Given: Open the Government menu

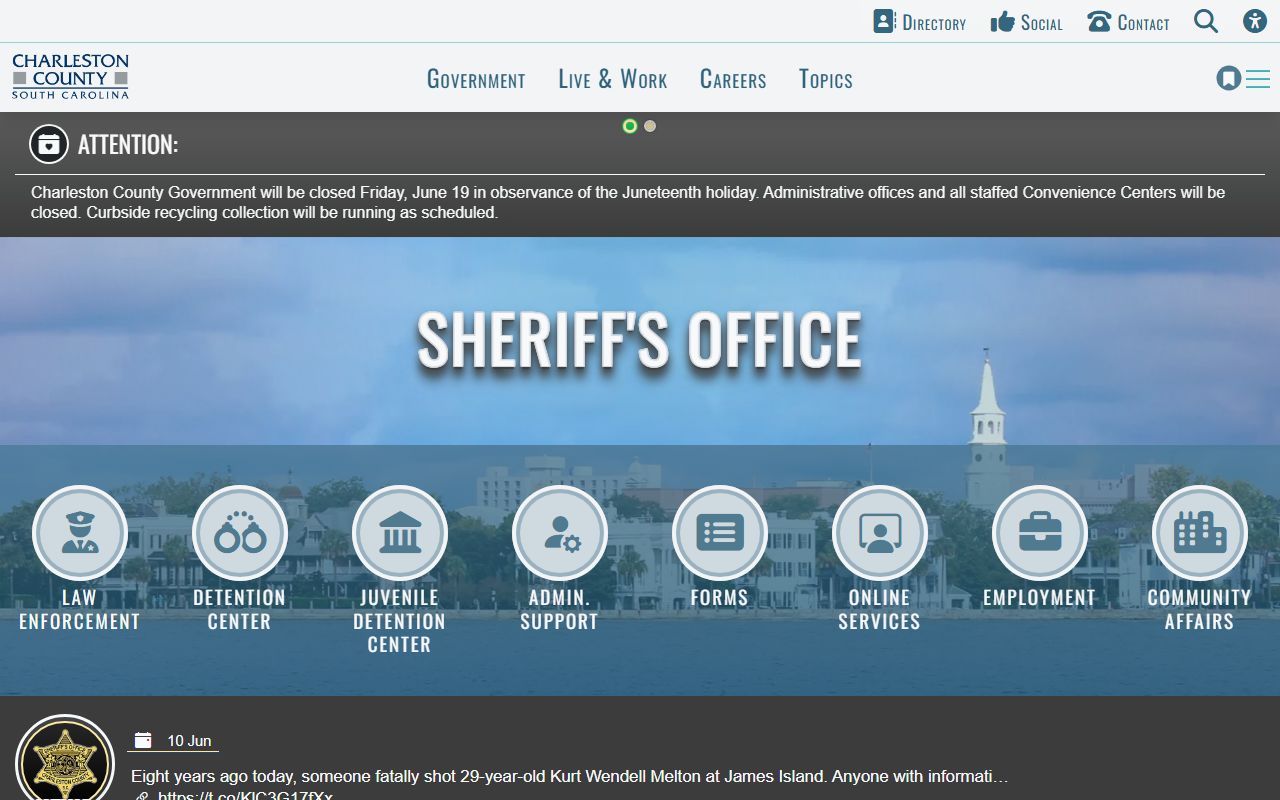Looking at the screenshot, I should [476, 79].
